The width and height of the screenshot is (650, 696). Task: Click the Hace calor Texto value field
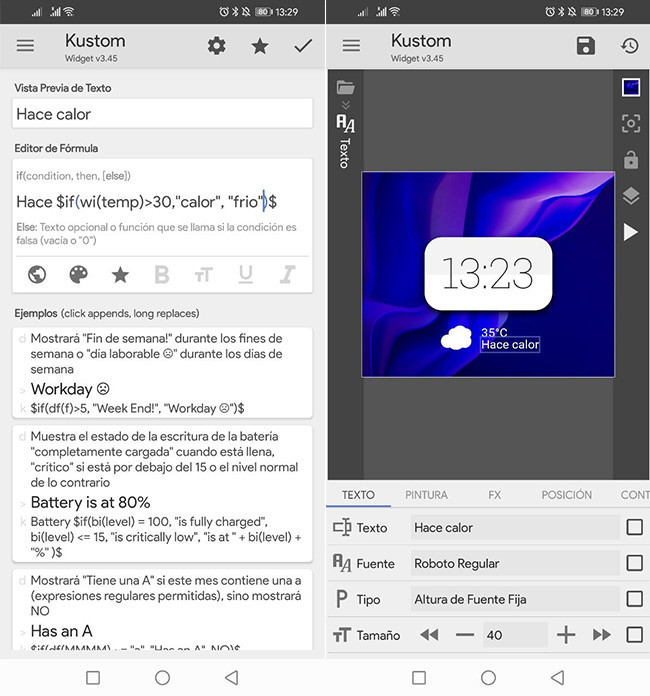(514, 527)
